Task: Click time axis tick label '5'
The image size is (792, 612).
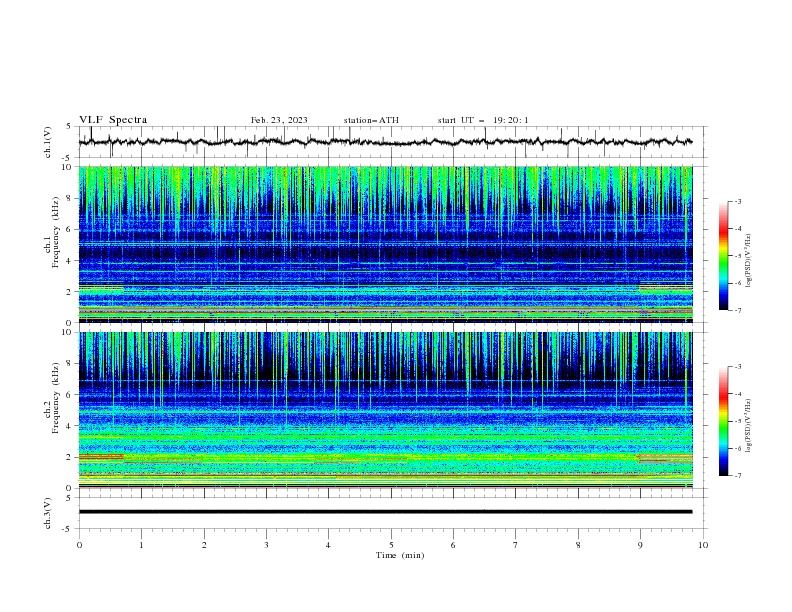Action: pyautogui.click(x=391, y=545)
